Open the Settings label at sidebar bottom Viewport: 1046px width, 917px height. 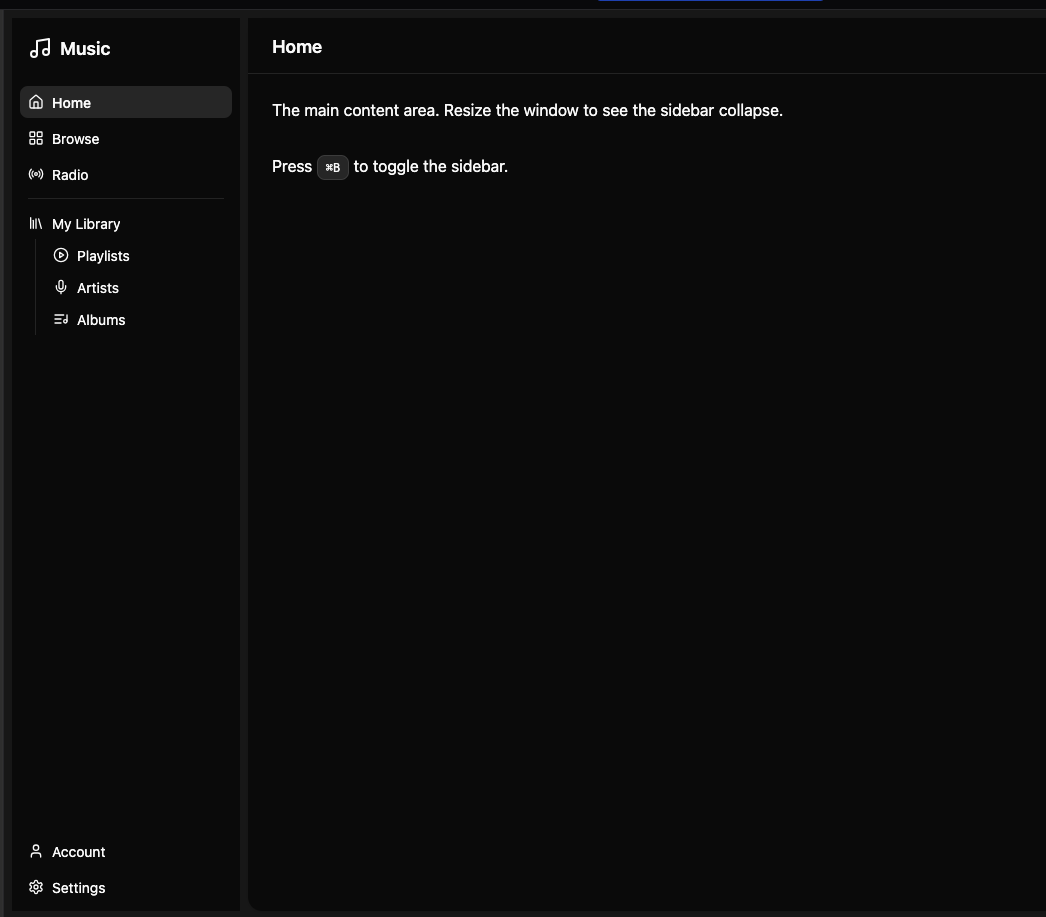click(x=79, y=888)
